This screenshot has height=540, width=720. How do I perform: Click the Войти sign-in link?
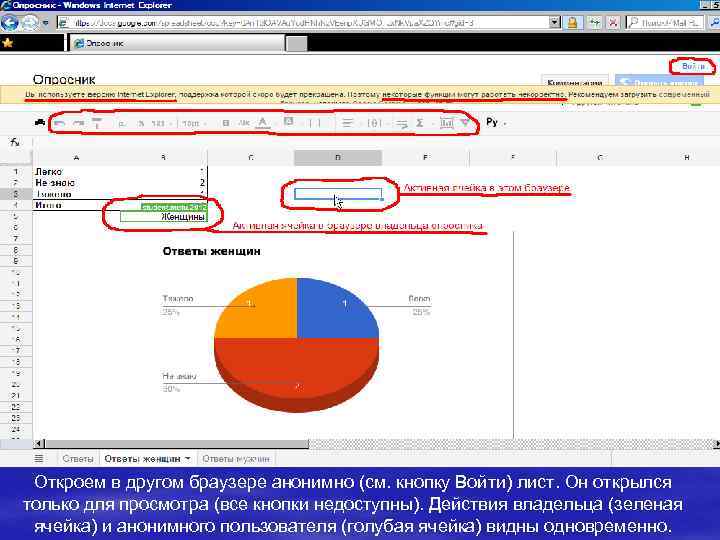pos(693,67)
